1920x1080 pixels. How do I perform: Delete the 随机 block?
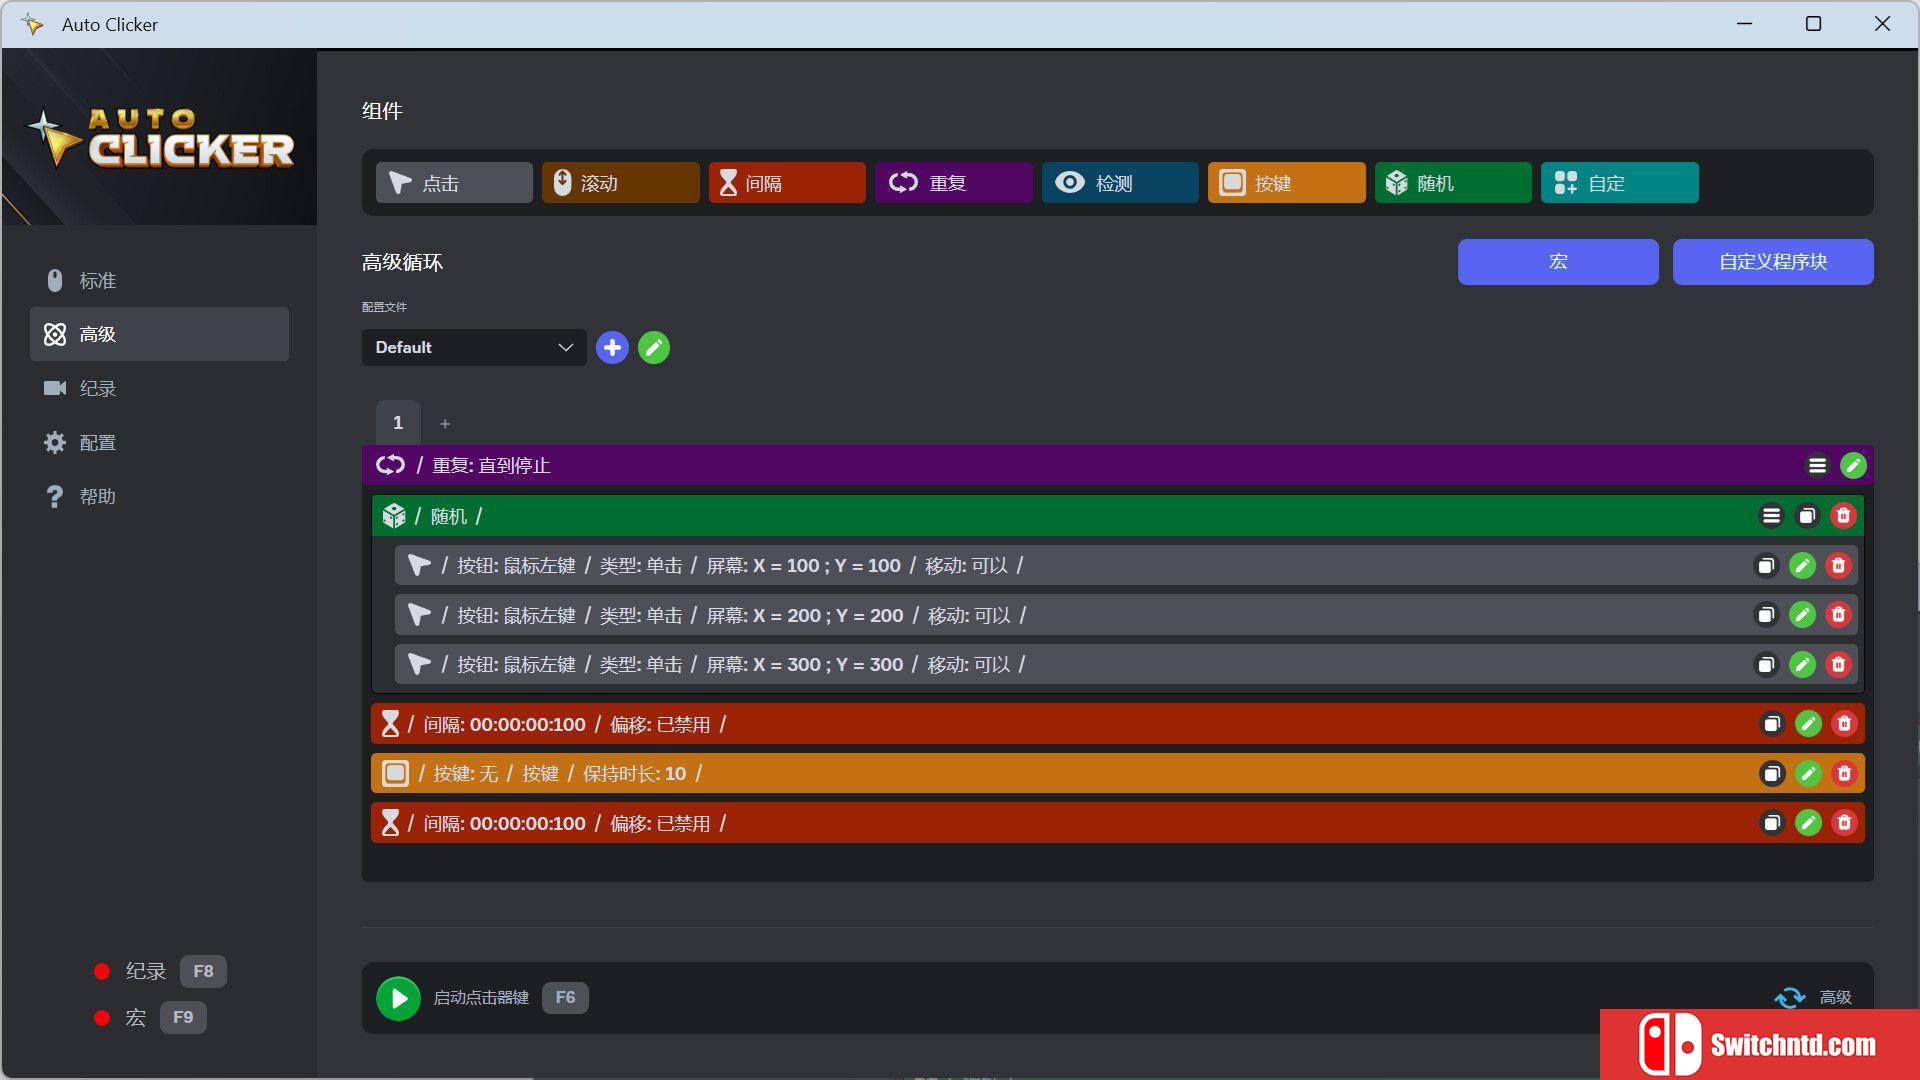point(1843,516)
